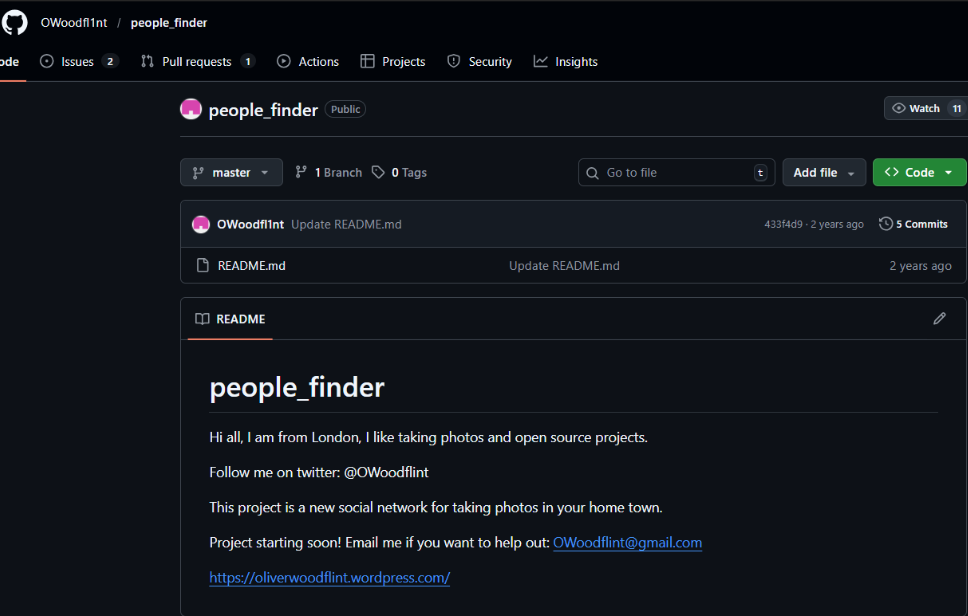Click the repository avatar beside people_finder title
The width and height of the screenshot is (968, 616).
pos(191,109)
